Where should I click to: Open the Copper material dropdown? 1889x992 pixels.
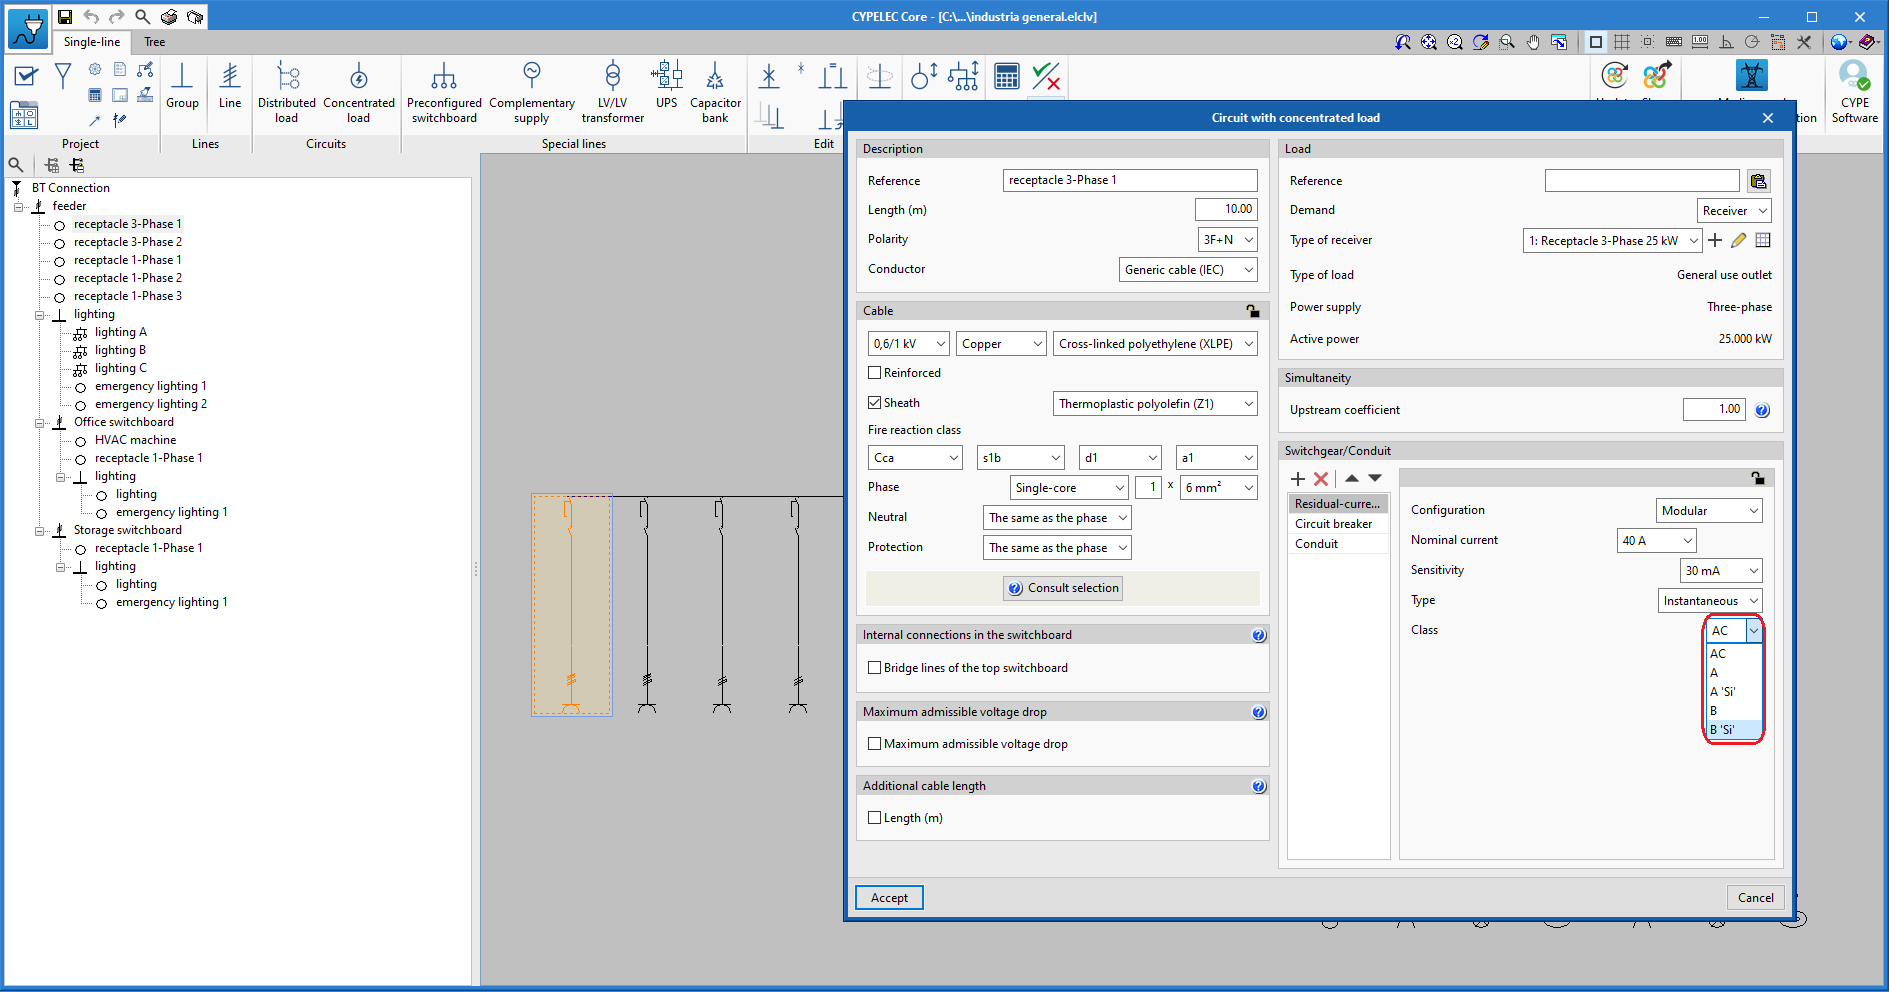pyautogui.click(x=1001, y=344)
